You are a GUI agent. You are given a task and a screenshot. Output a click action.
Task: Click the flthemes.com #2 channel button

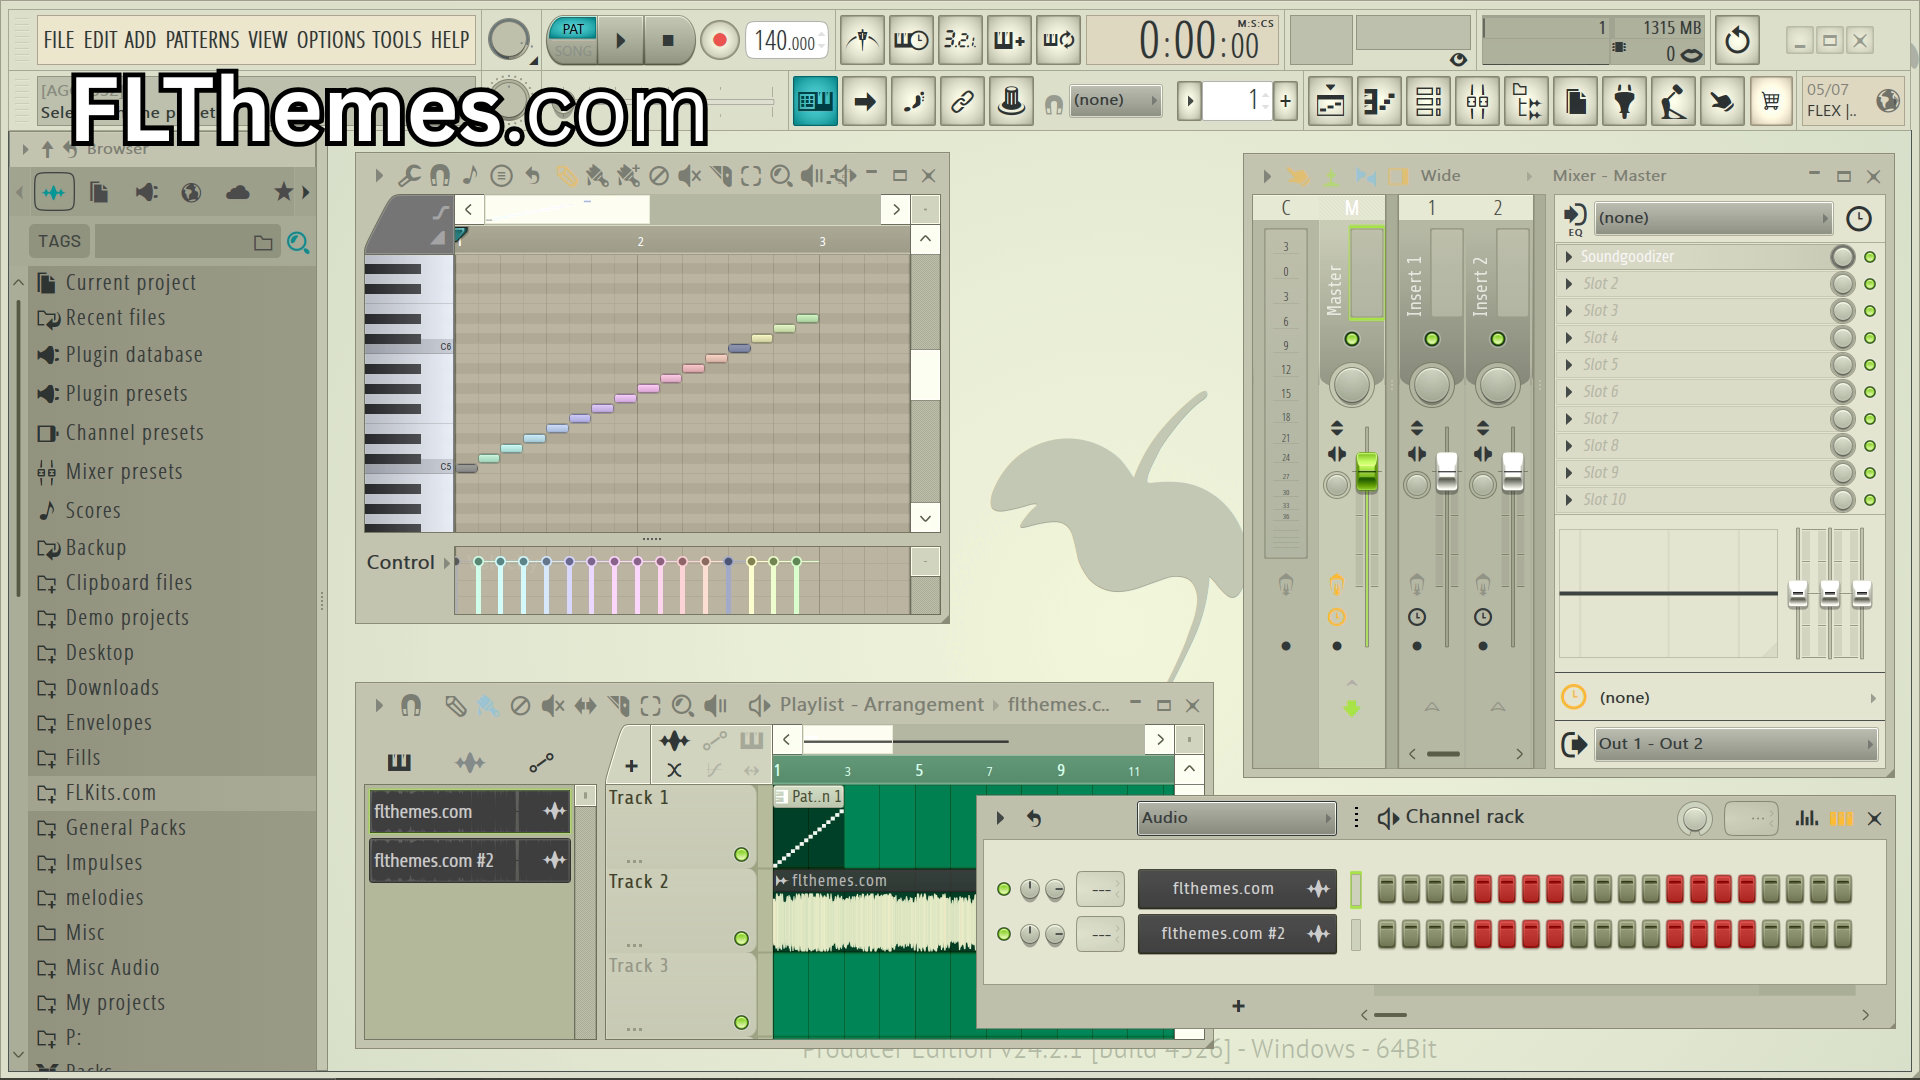[1237, 934]
